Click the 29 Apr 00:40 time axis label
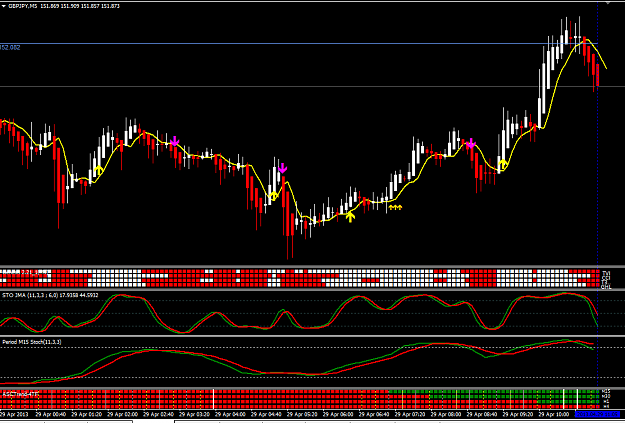 [51, 414]
